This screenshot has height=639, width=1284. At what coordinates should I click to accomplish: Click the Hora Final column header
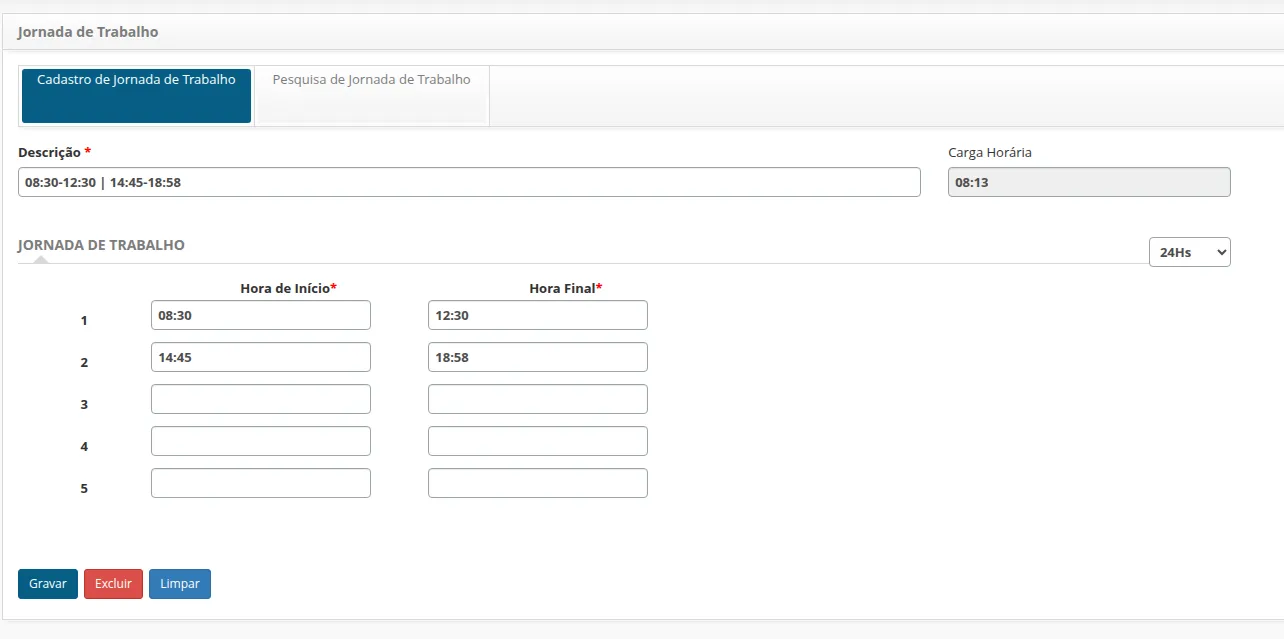tap(565, 288)
